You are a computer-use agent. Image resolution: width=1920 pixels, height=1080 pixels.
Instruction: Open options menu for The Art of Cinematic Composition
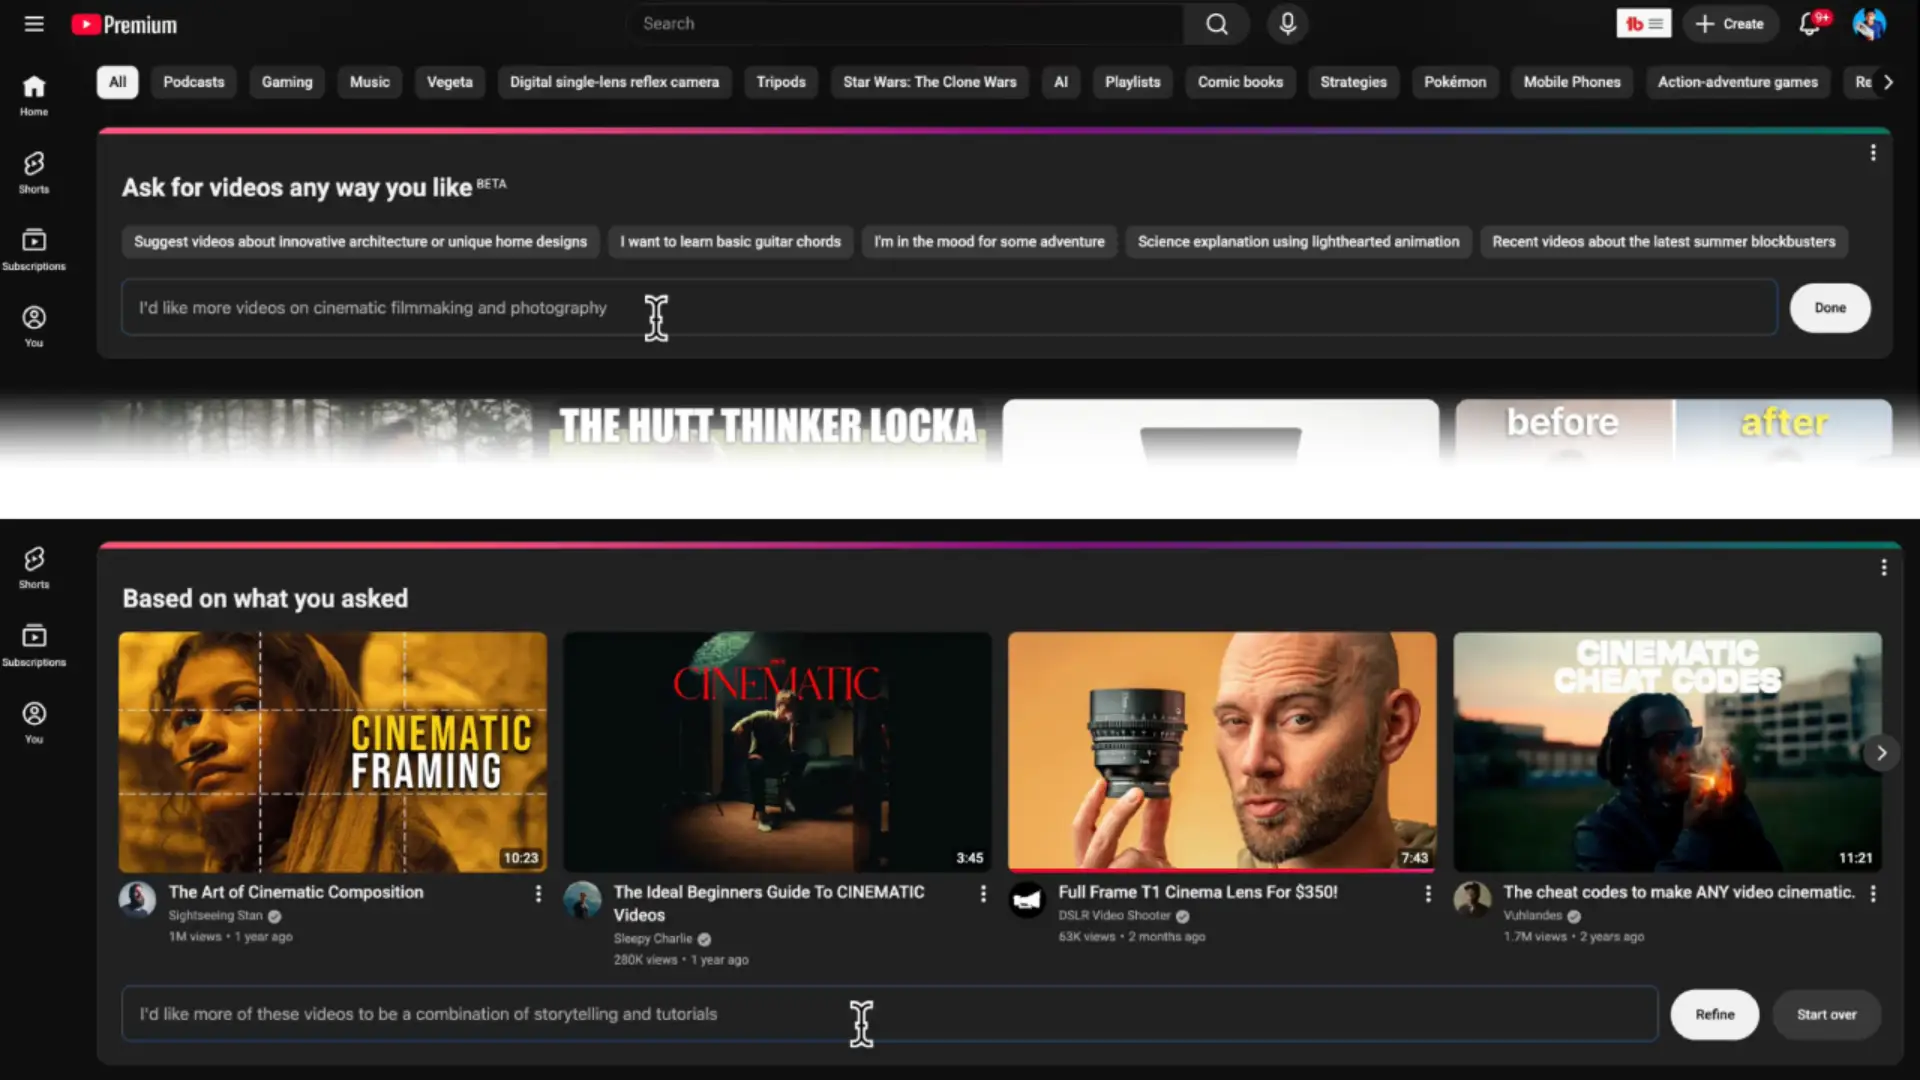[538, 893]
